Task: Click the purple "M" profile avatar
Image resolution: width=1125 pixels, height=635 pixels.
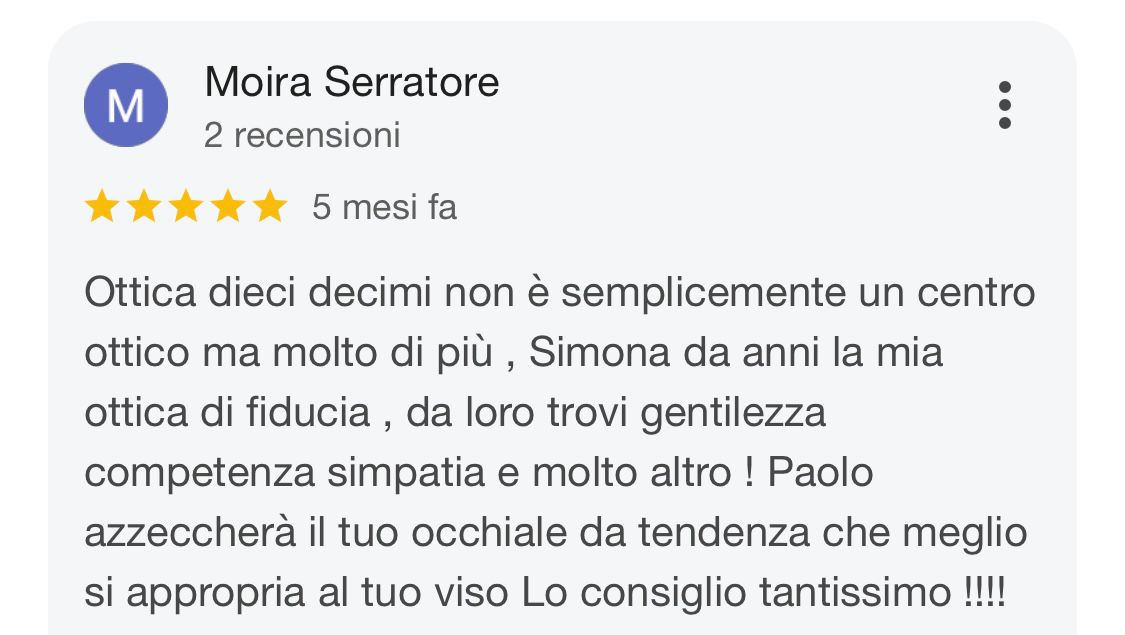Action: pos(126,105)
